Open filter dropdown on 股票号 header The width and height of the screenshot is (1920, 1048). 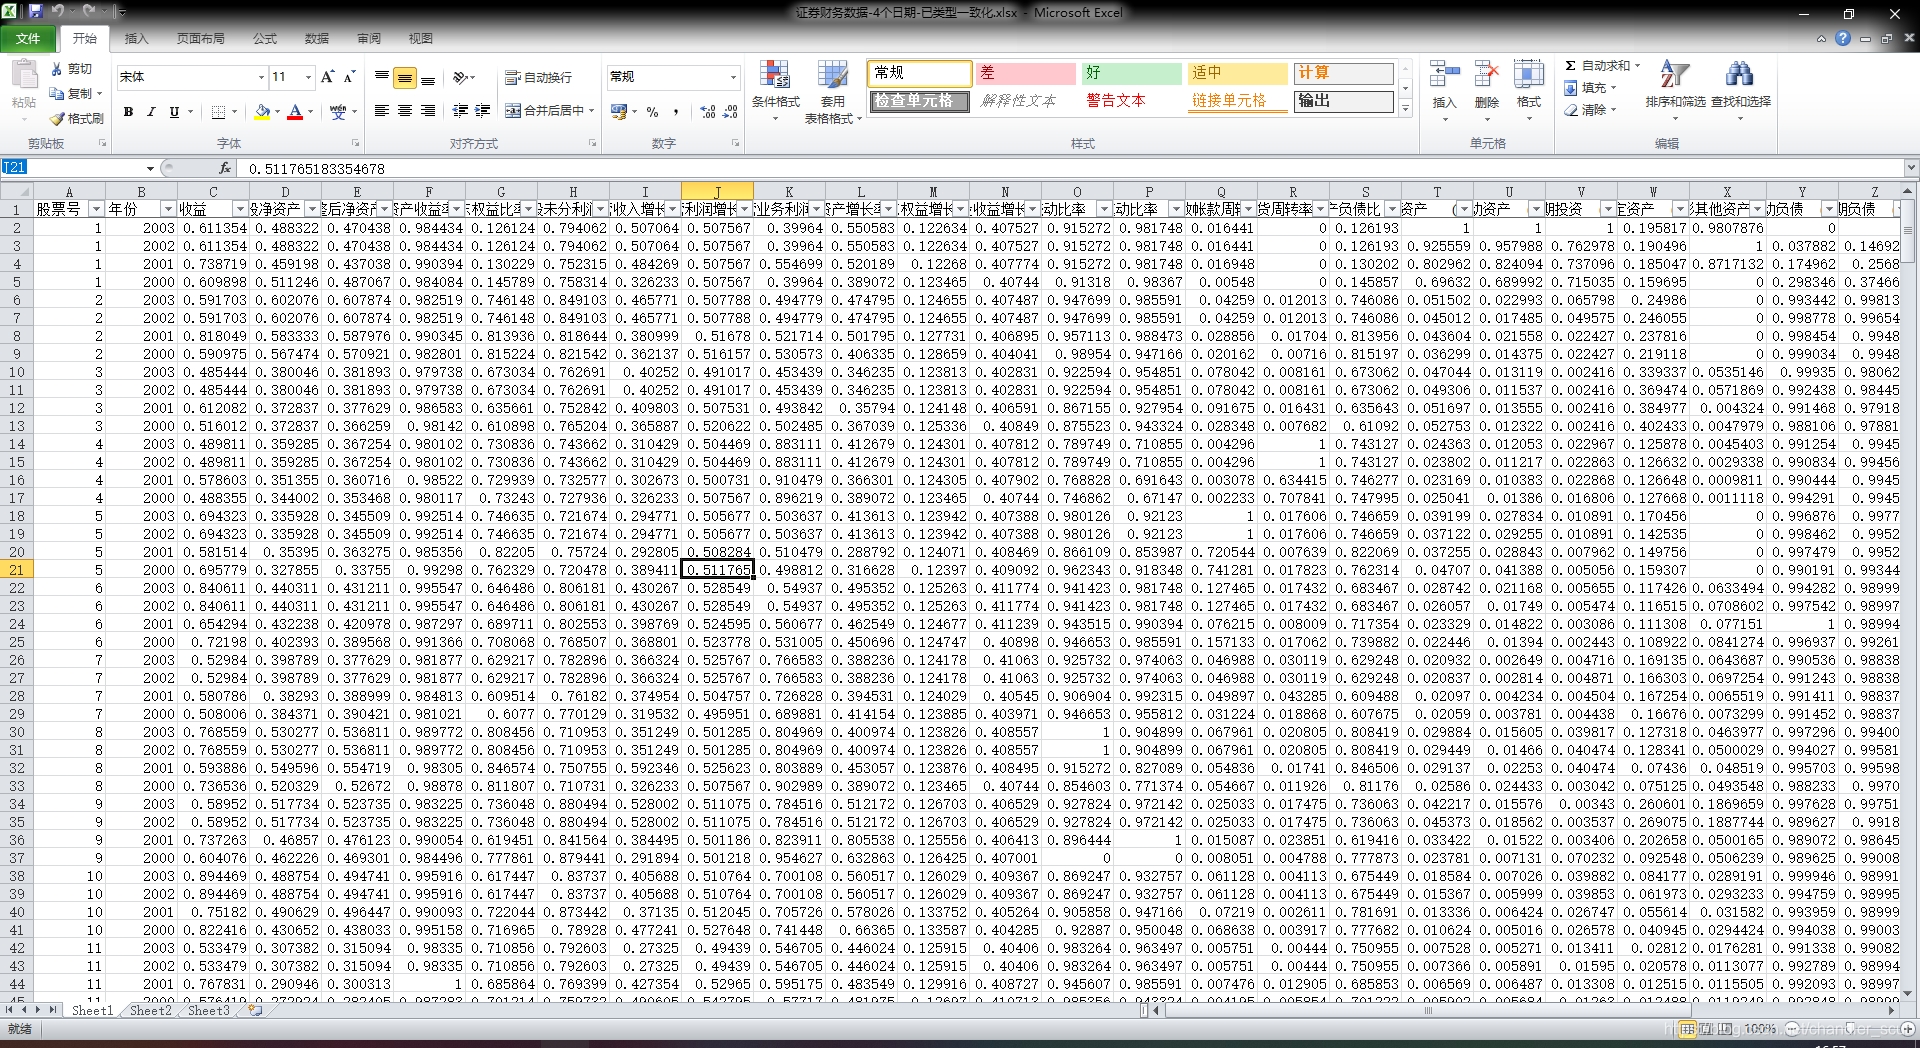coord(96,209)
